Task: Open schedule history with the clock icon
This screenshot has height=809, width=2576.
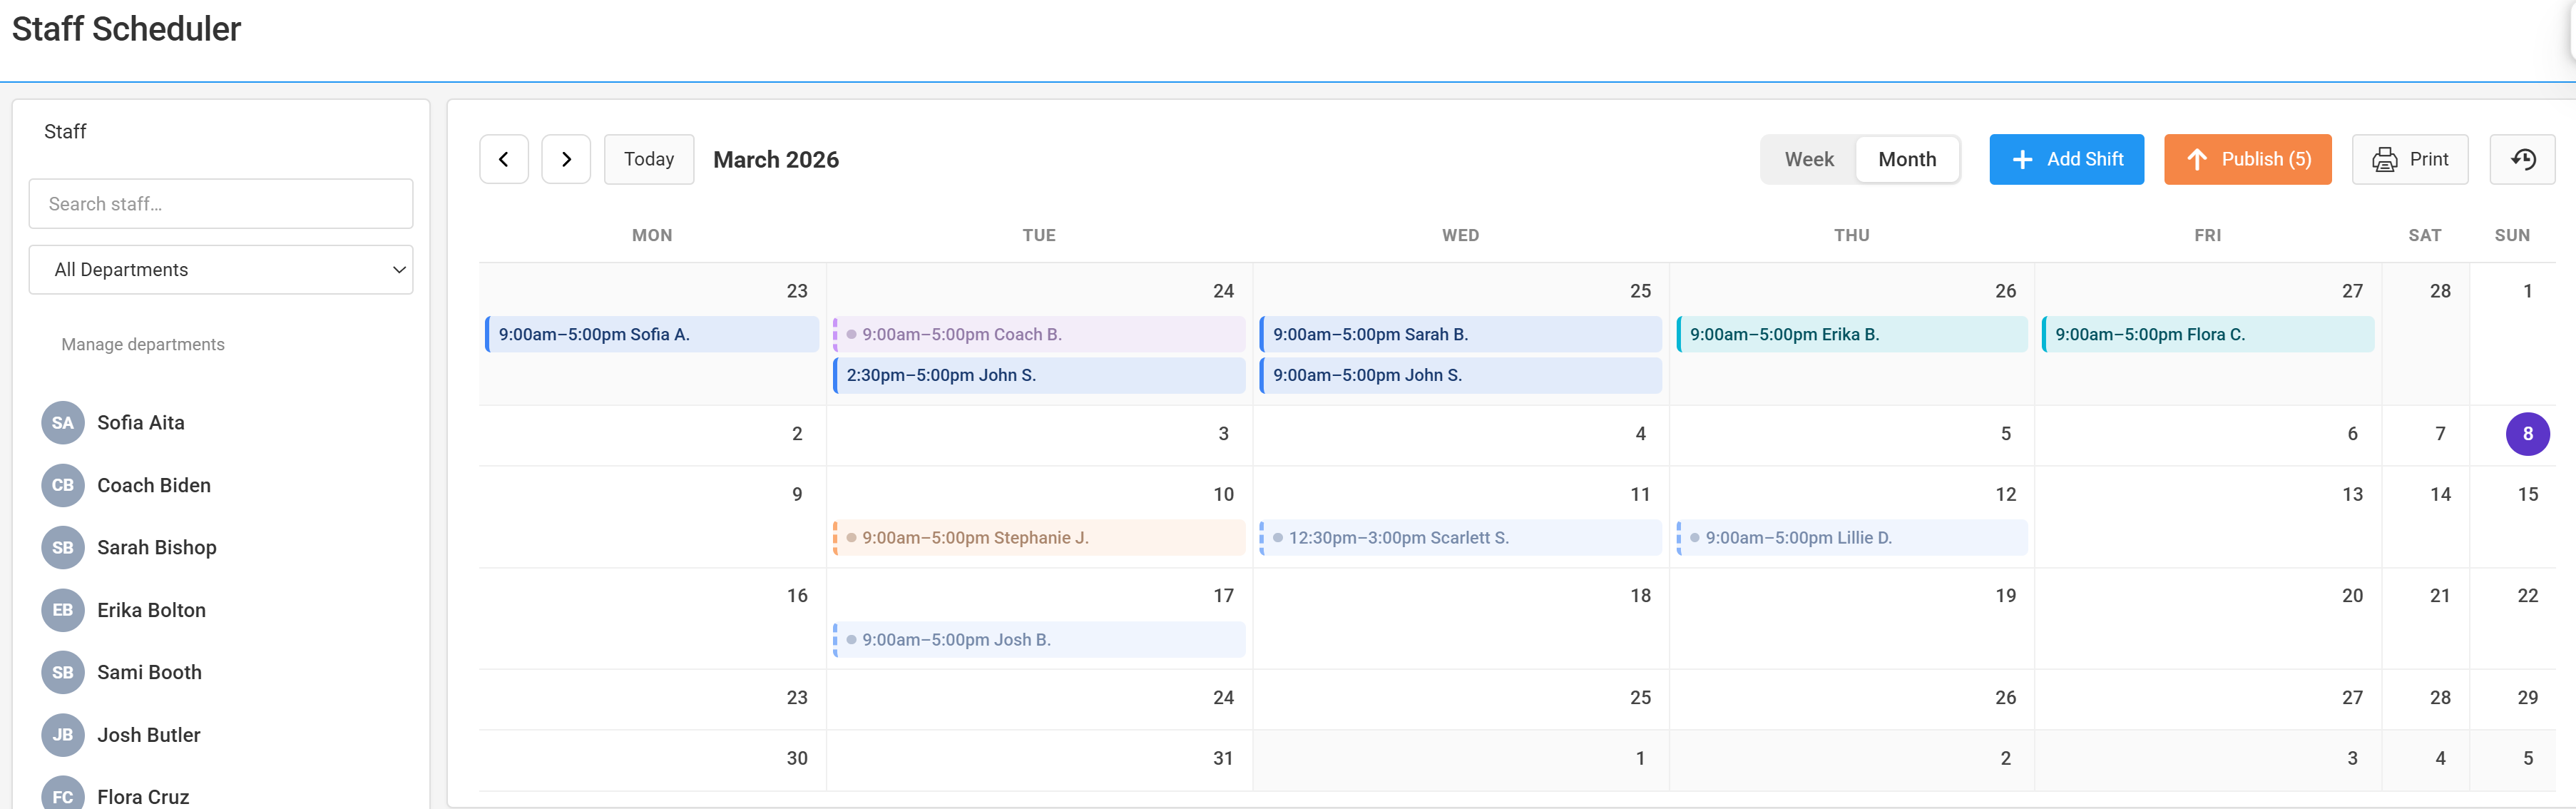Action: coord(2522,159)
